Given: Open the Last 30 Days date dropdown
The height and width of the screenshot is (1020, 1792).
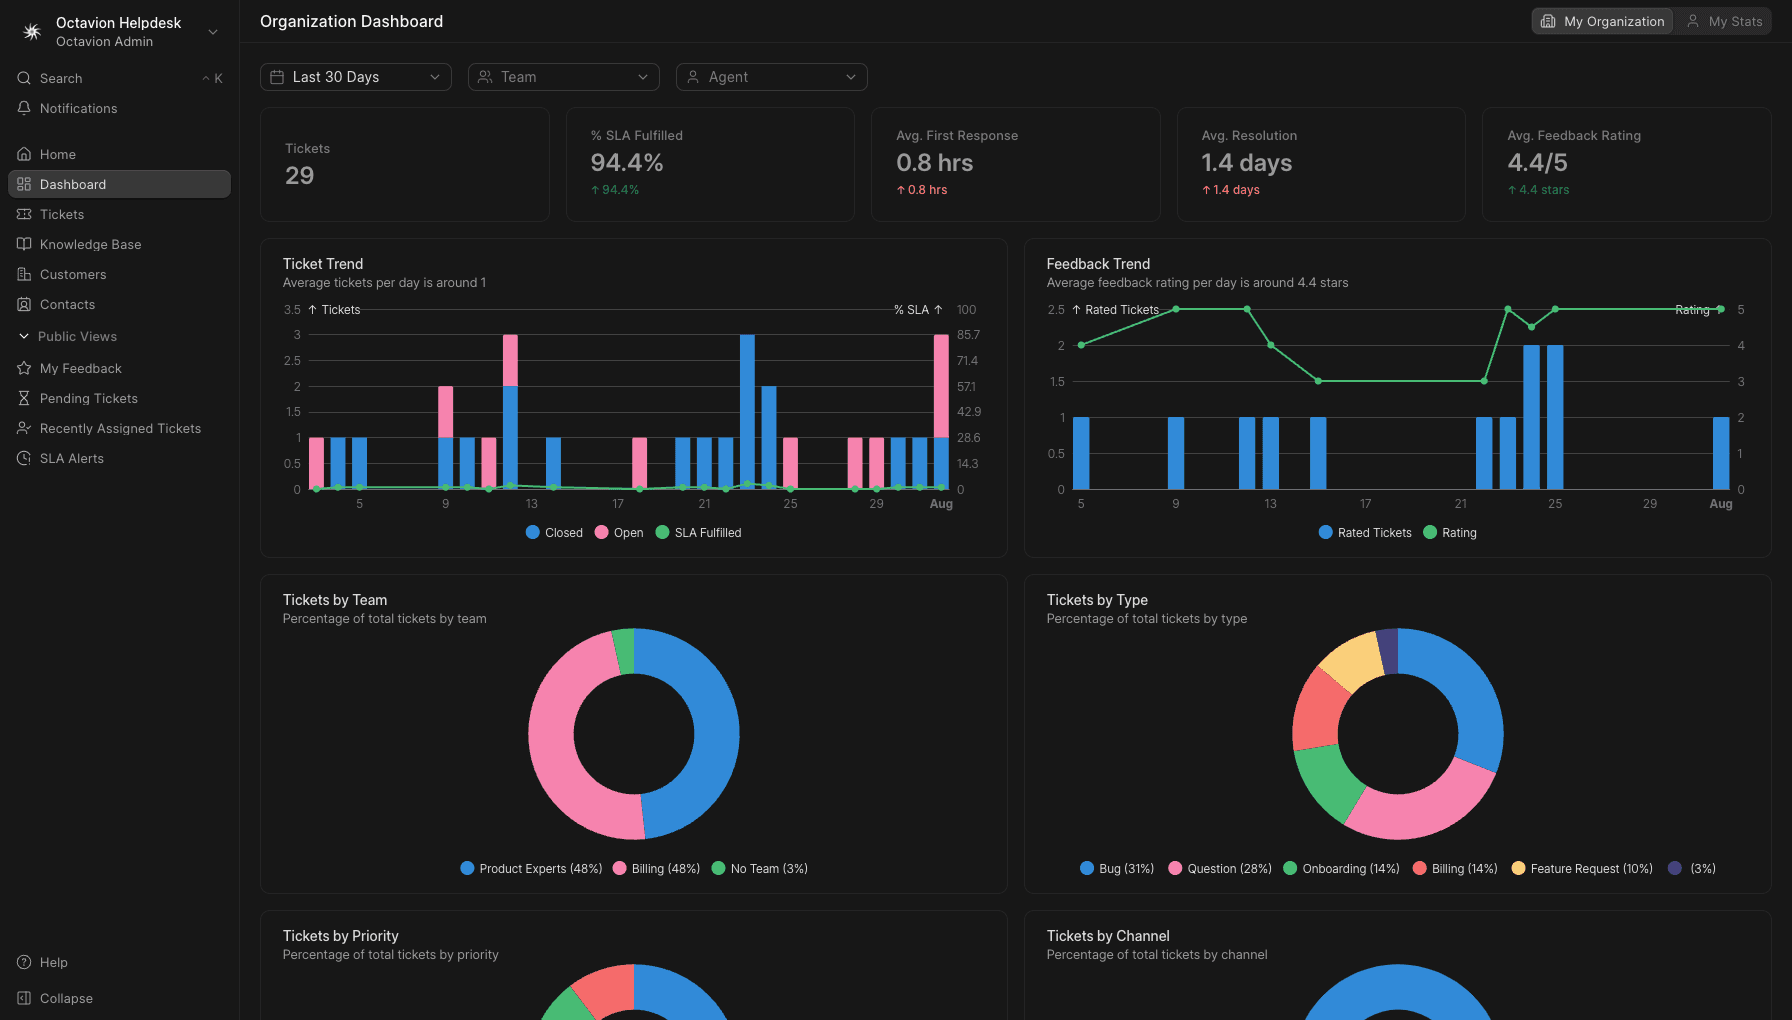Looking at the screenshot, I should [356, 77].
